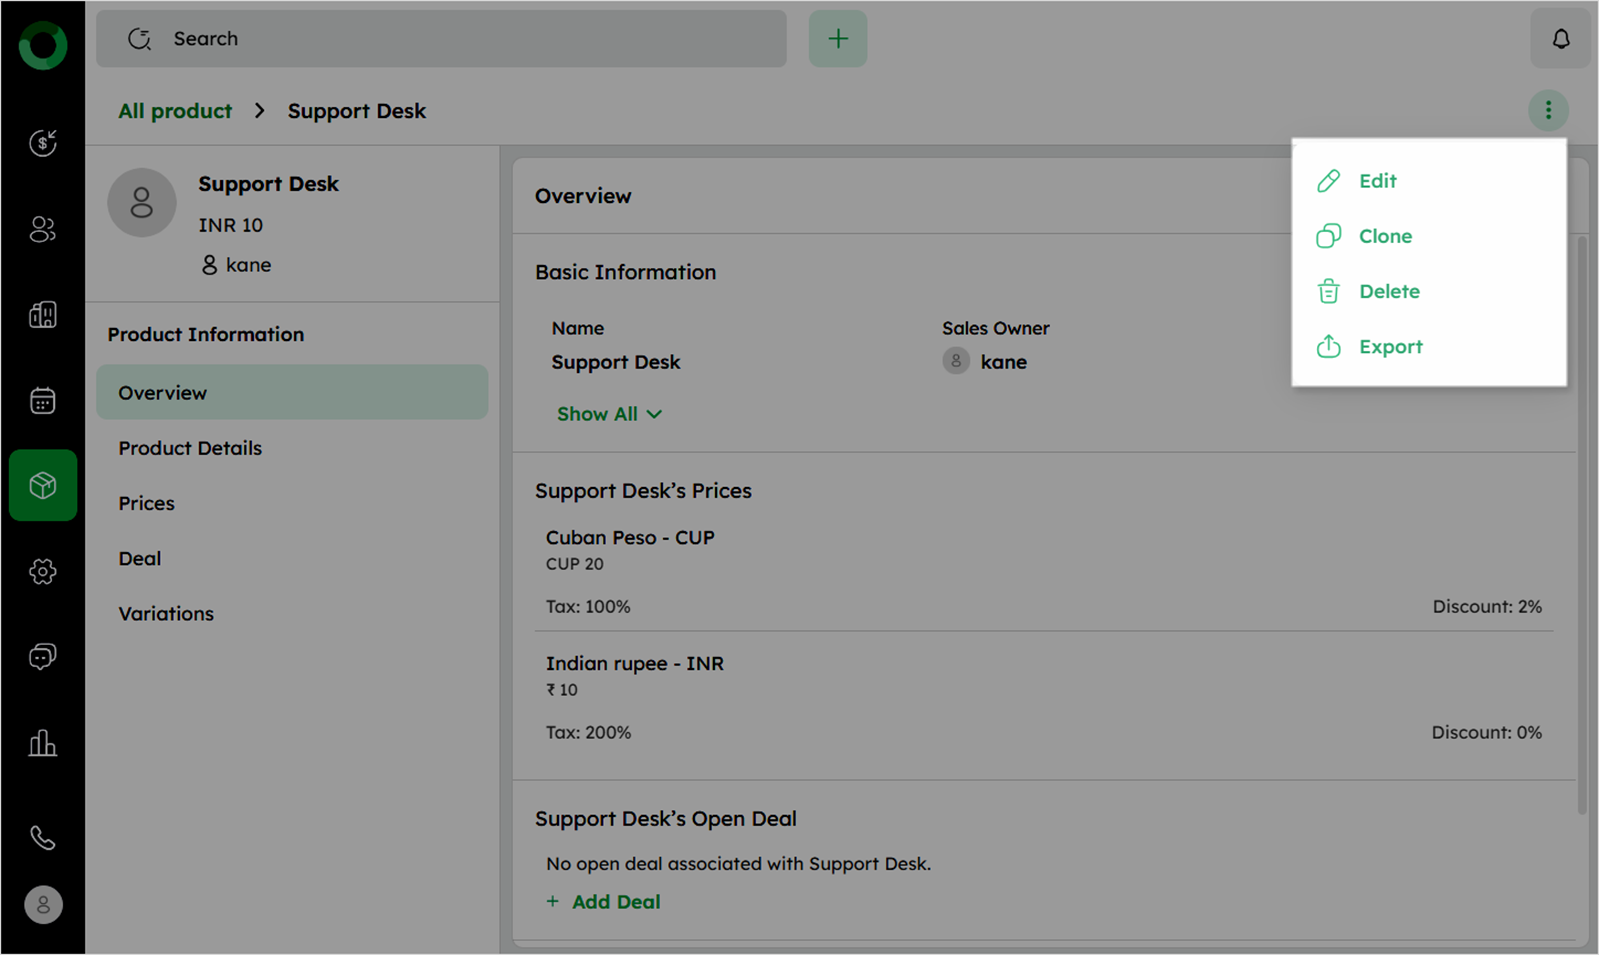Select Delete in the options menu
Screen dimensions: 1599x956
[x=1388, y=291]
